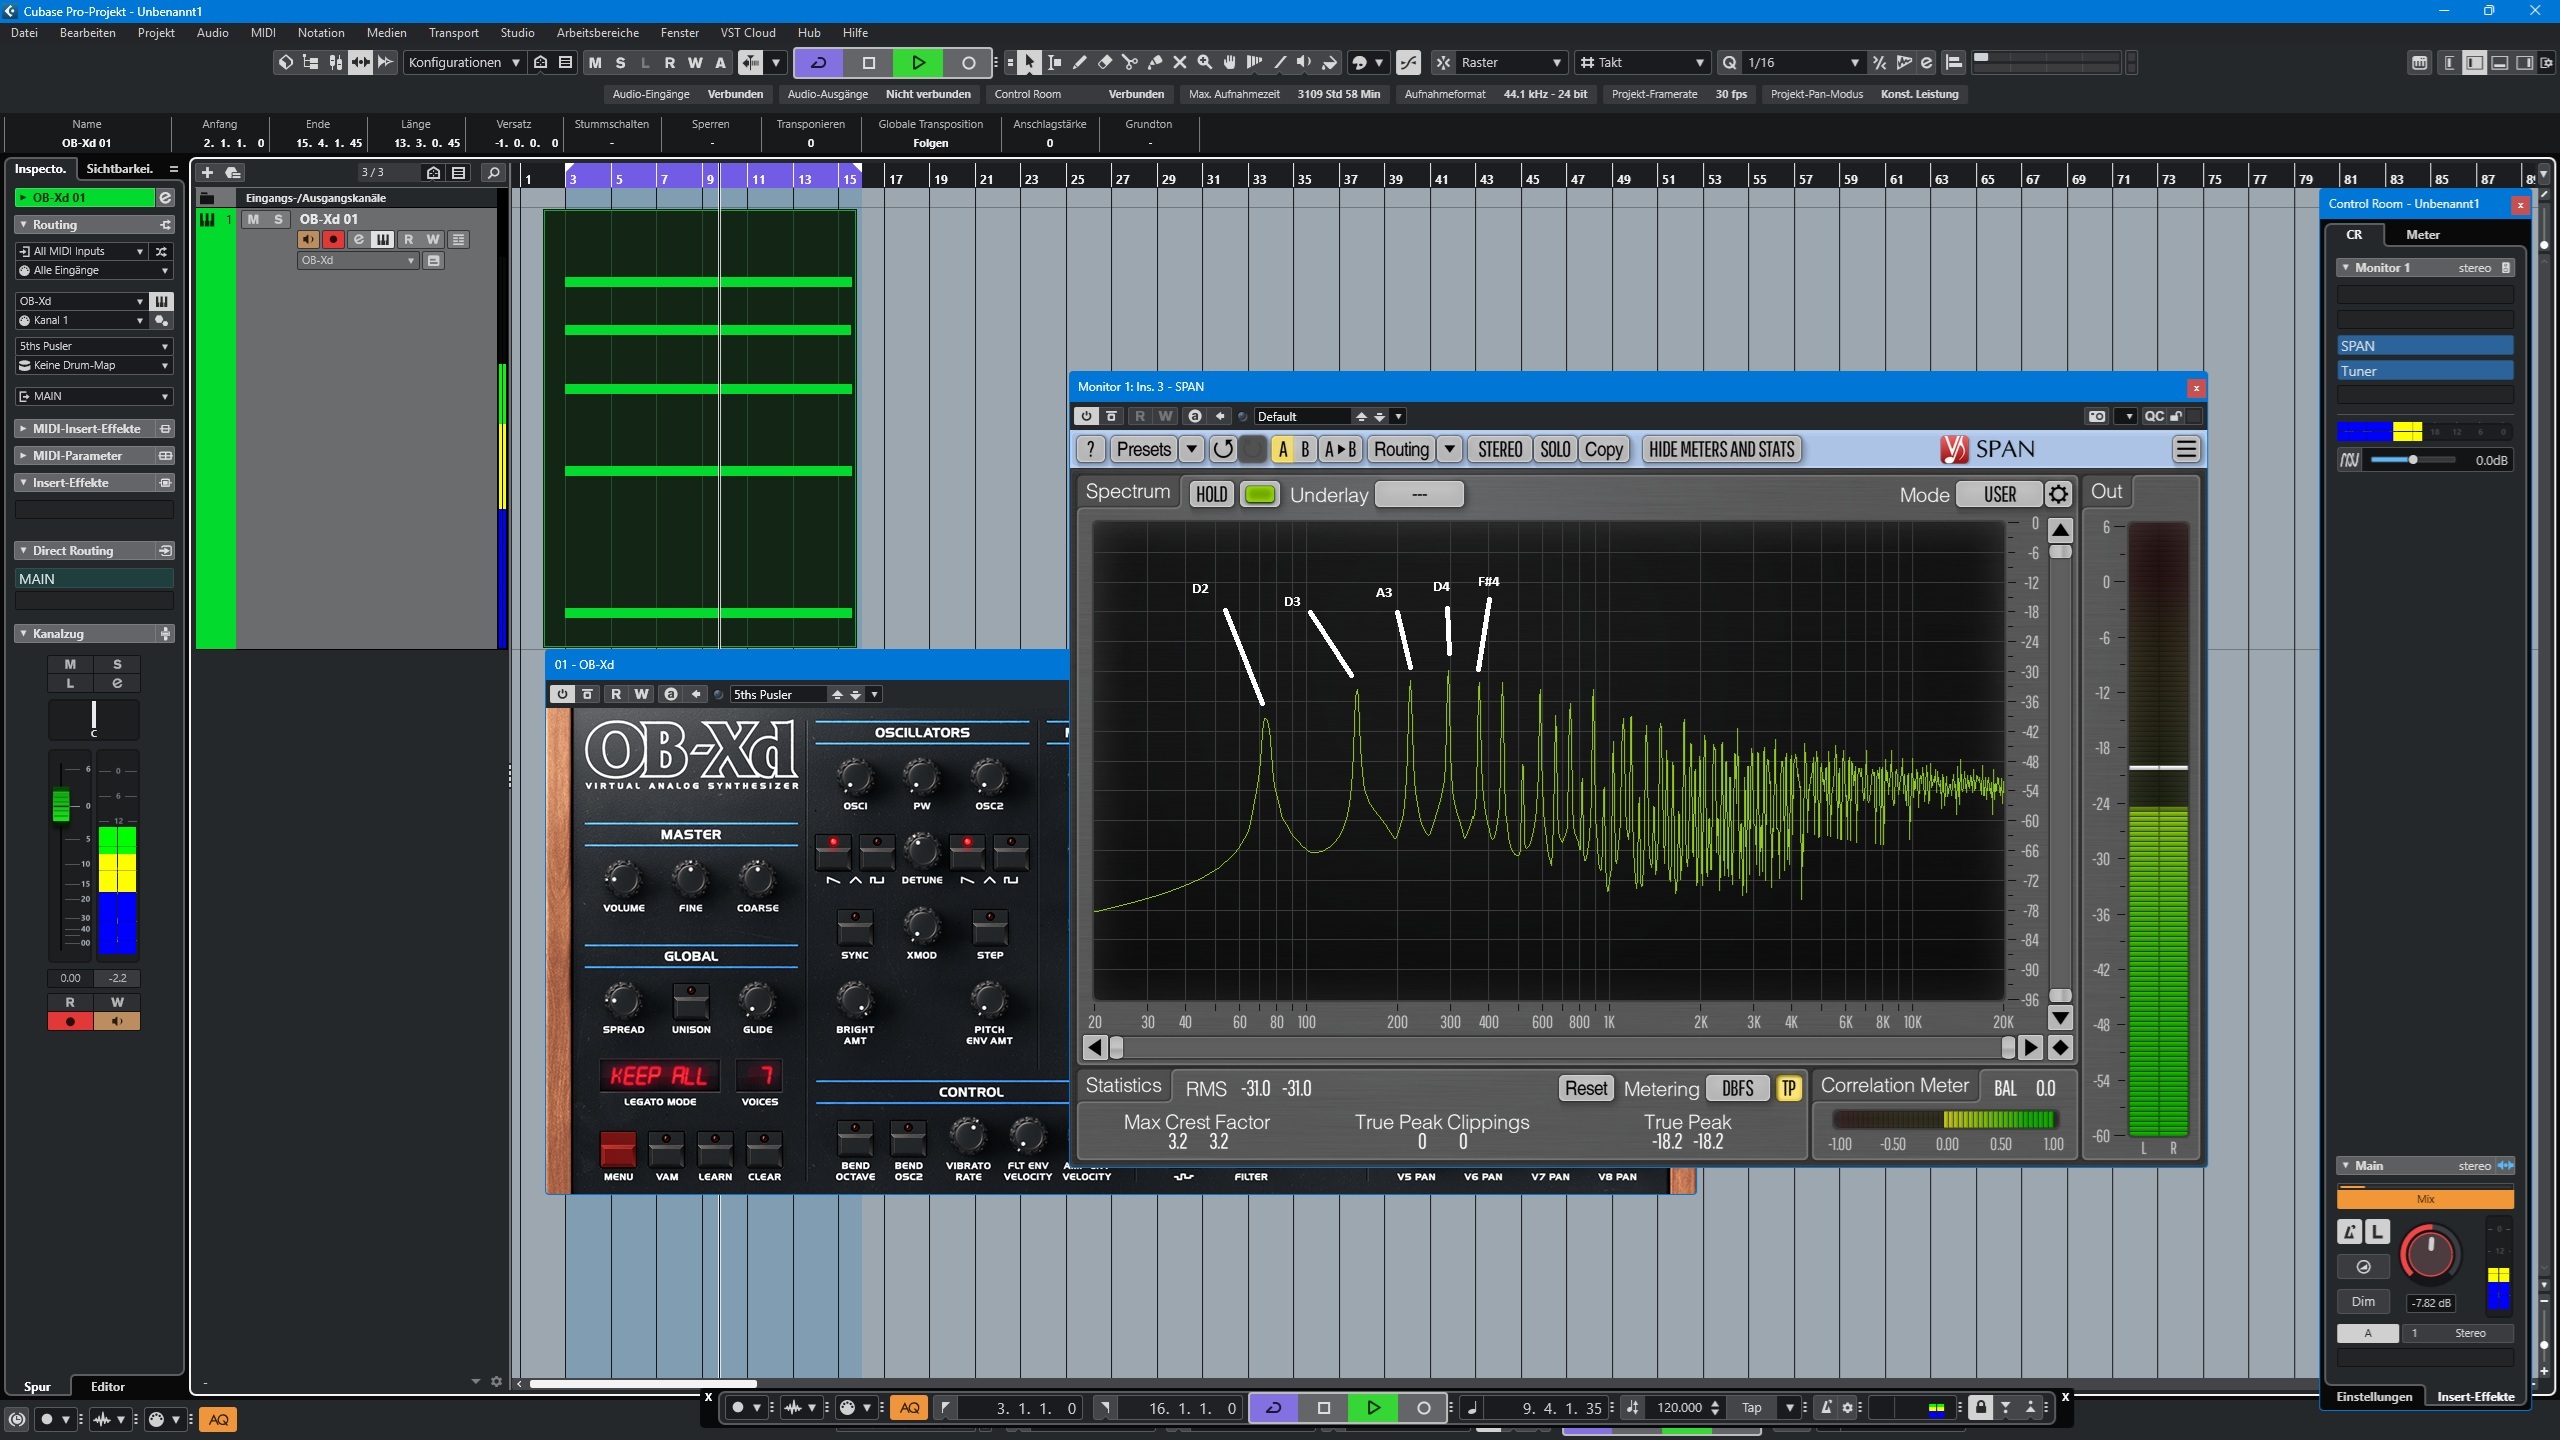Switch to the Meter tab in Control Room
The width and height of the screenshot is (2560, 1440).
point(2421,235)
